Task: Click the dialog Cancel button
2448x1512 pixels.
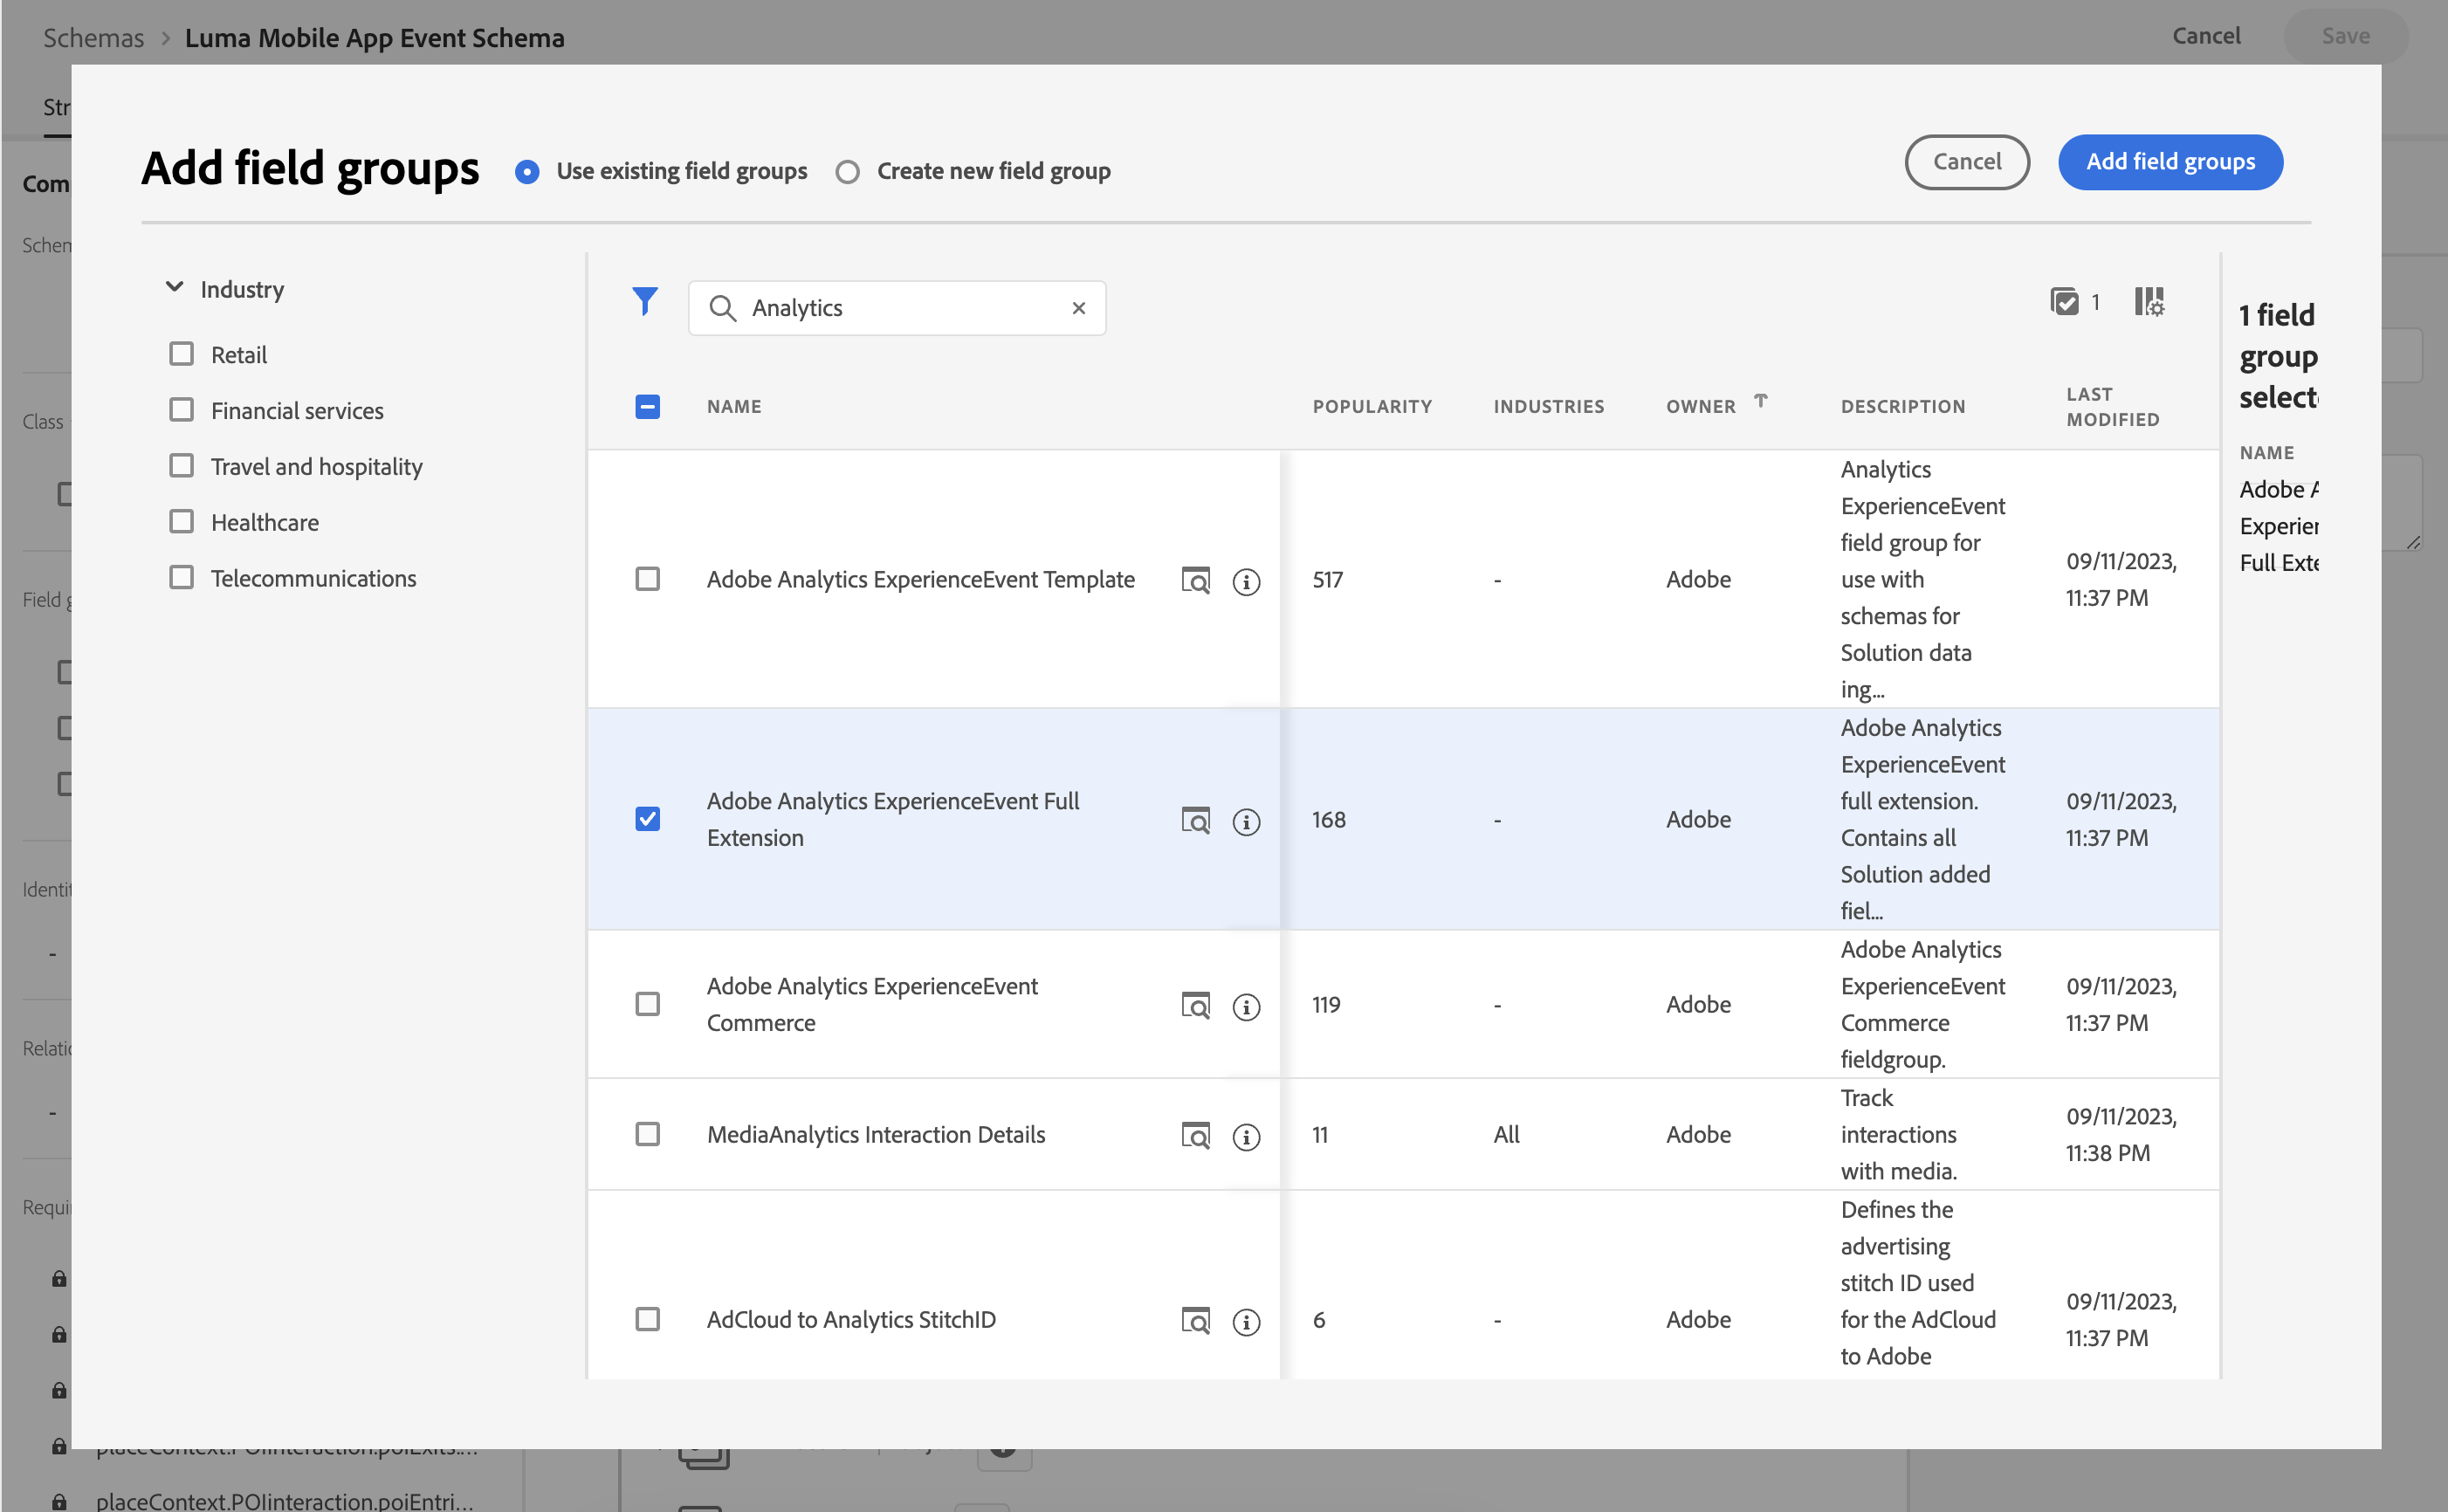Action: [1965, 162]
